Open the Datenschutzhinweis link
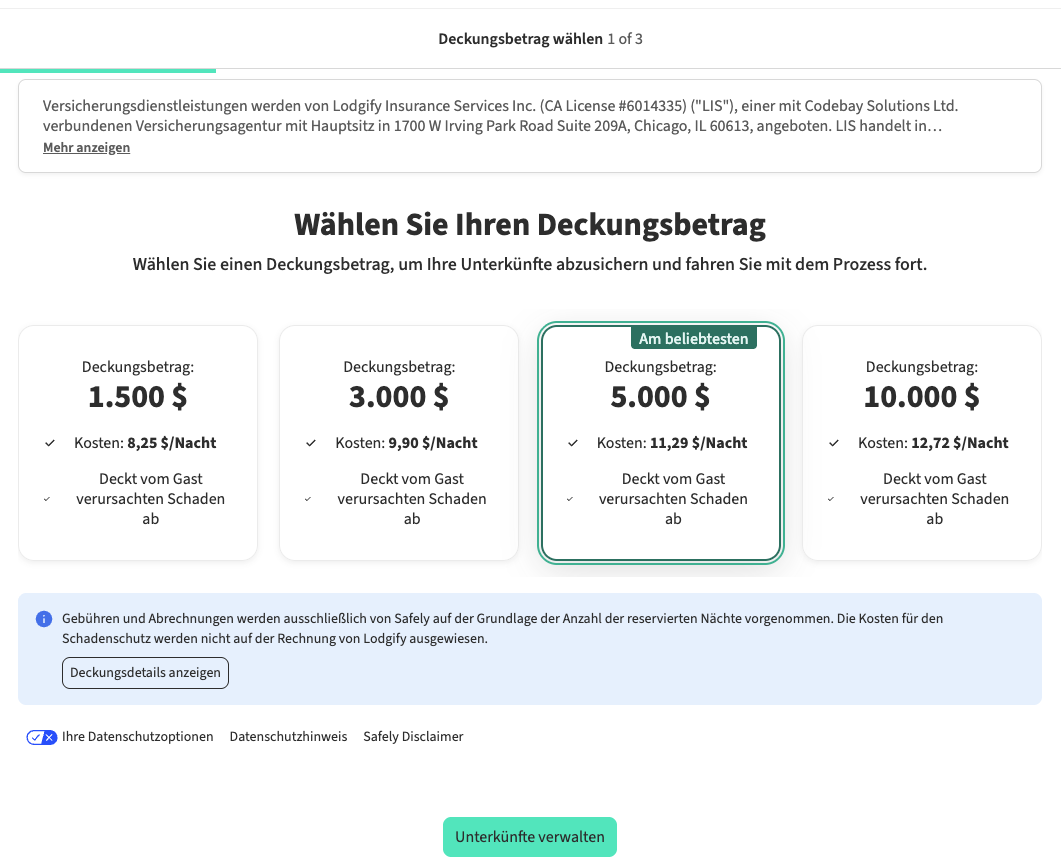Image resolution: width=1061 pixels, height=868 pixels. [x=288, y=737]
